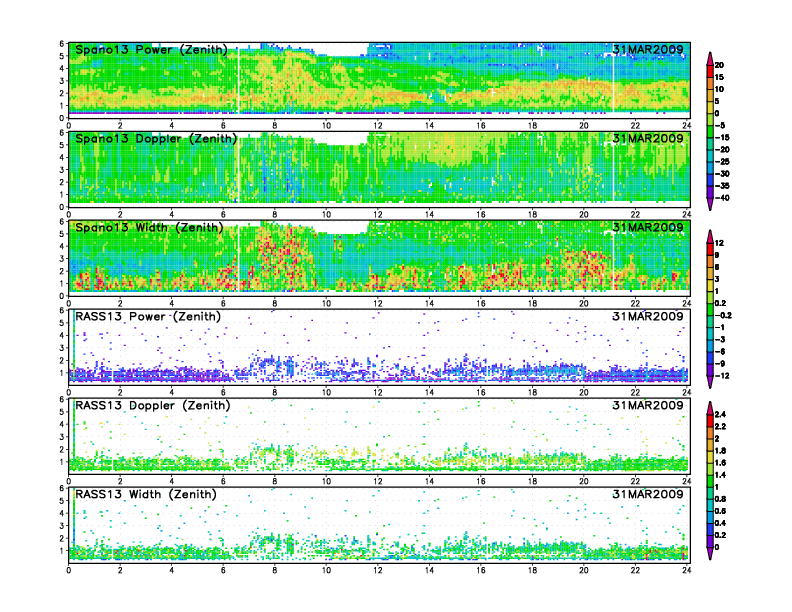Pick the red segment between 2.2 and 2.4

tap(710, 421)
